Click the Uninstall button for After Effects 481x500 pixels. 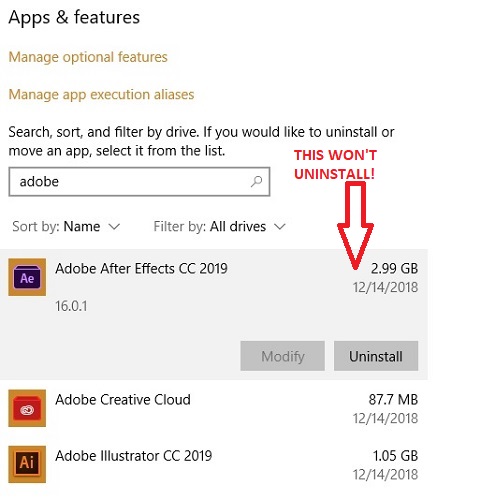[376, 356]
